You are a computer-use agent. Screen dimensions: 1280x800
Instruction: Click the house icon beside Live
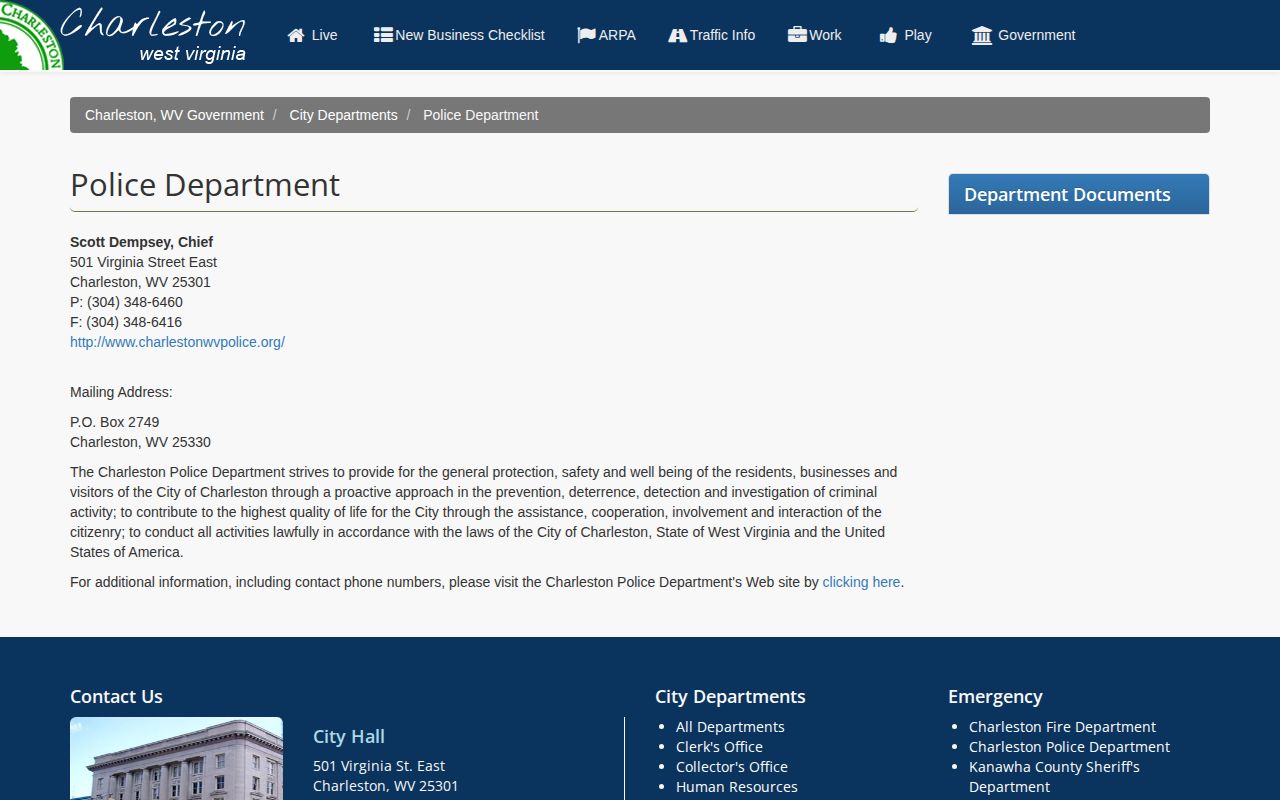click(296, 35)
